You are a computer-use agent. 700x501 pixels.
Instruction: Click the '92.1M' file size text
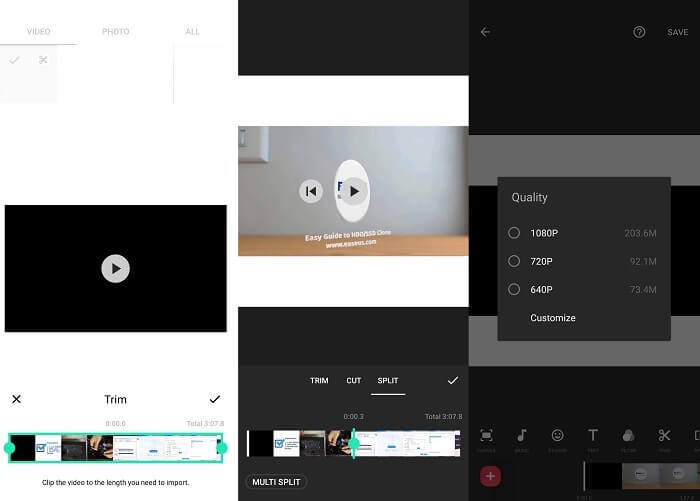tap(643, 261)
